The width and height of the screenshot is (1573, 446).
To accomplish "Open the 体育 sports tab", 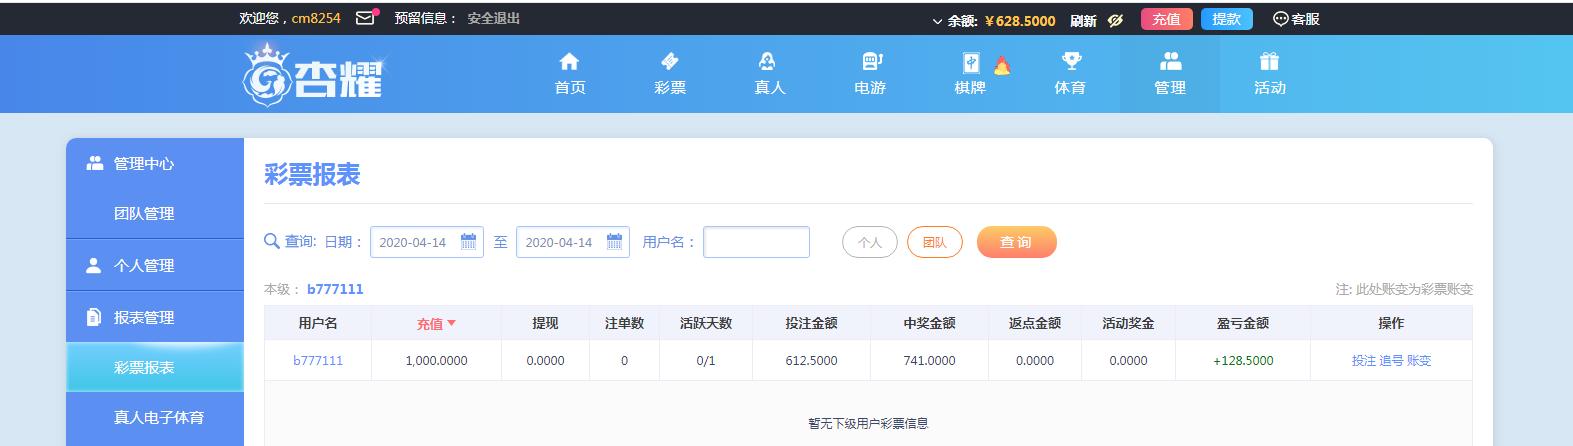I will 1070,74.
